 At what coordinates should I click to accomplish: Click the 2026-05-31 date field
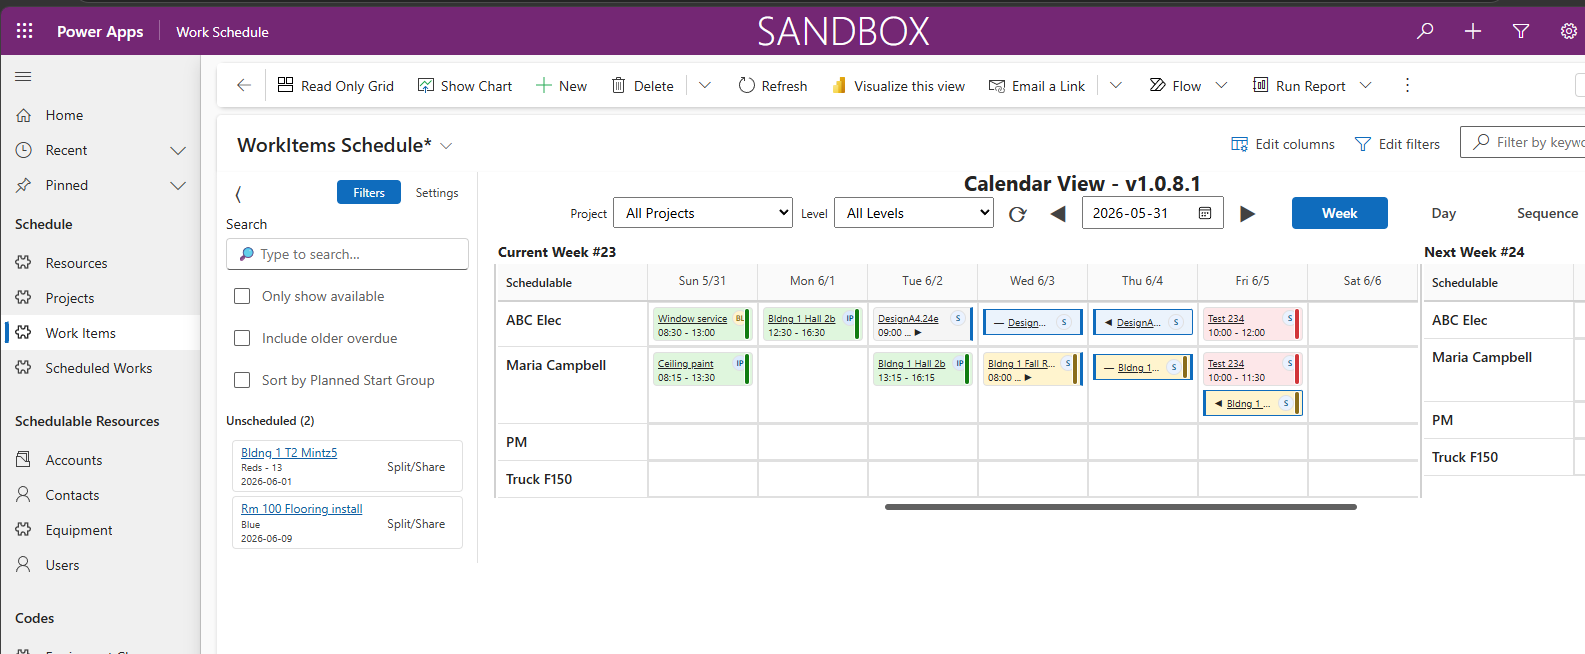tap(1152, 213)
